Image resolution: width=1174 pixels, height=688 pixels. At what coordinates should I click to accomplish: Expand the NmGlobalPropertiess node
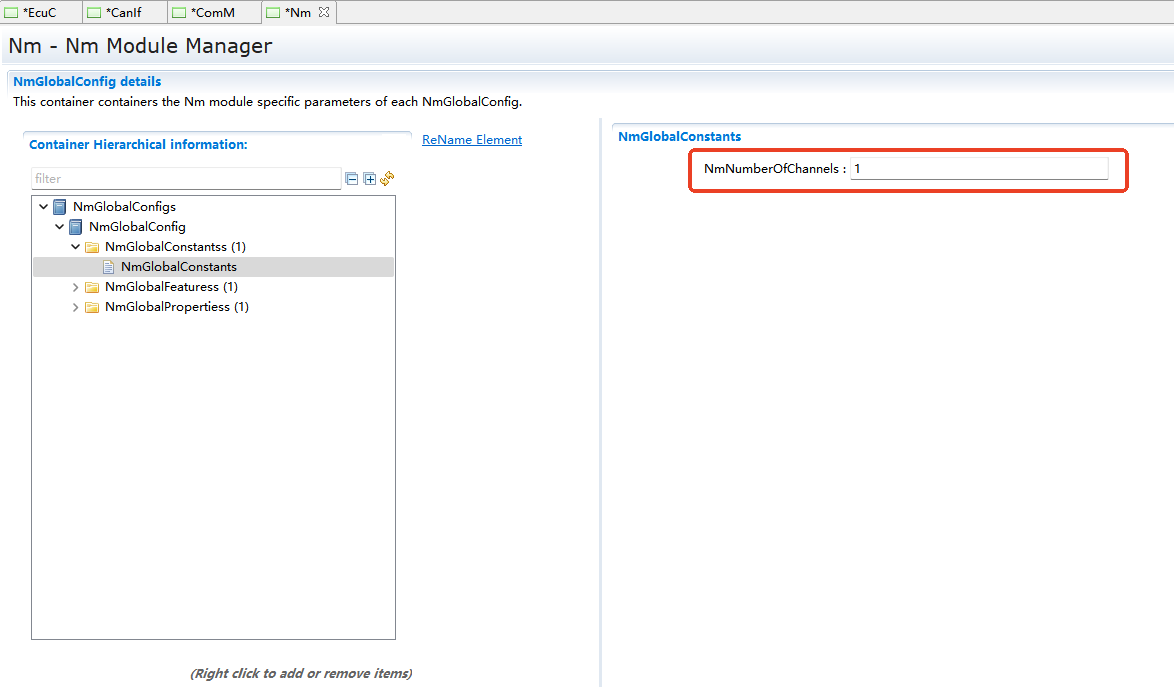pos(76,307)
